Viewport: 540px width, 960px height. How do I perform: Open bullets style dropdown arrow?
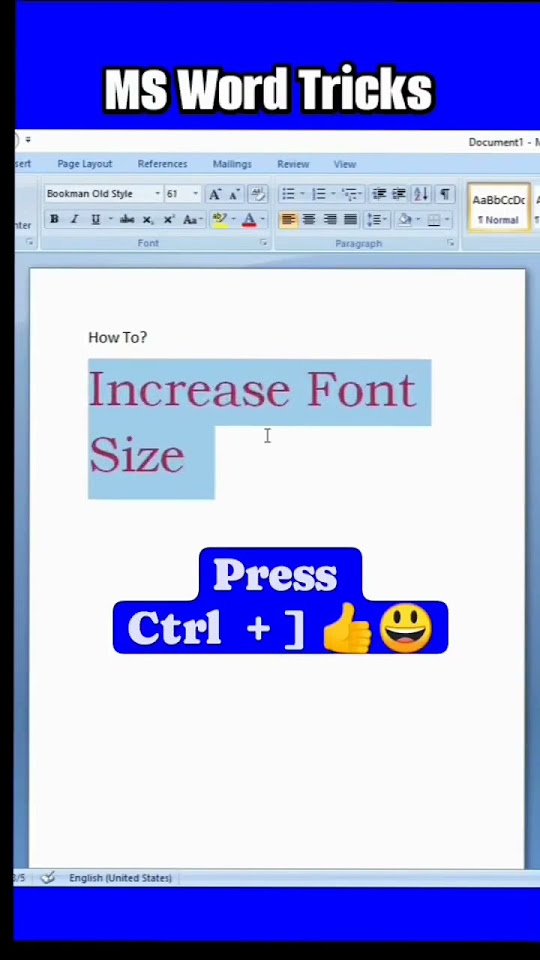click(x=302, y=194)
